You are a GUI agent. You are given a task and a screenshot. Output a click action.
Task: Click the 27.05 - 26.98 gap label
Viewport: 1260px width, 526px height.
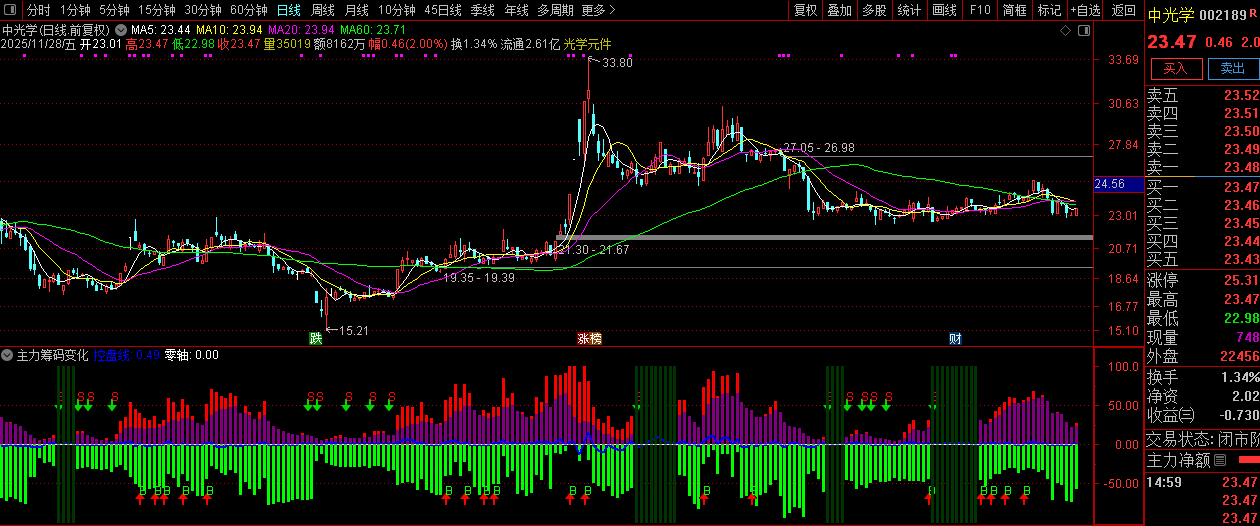coord(819,147)
